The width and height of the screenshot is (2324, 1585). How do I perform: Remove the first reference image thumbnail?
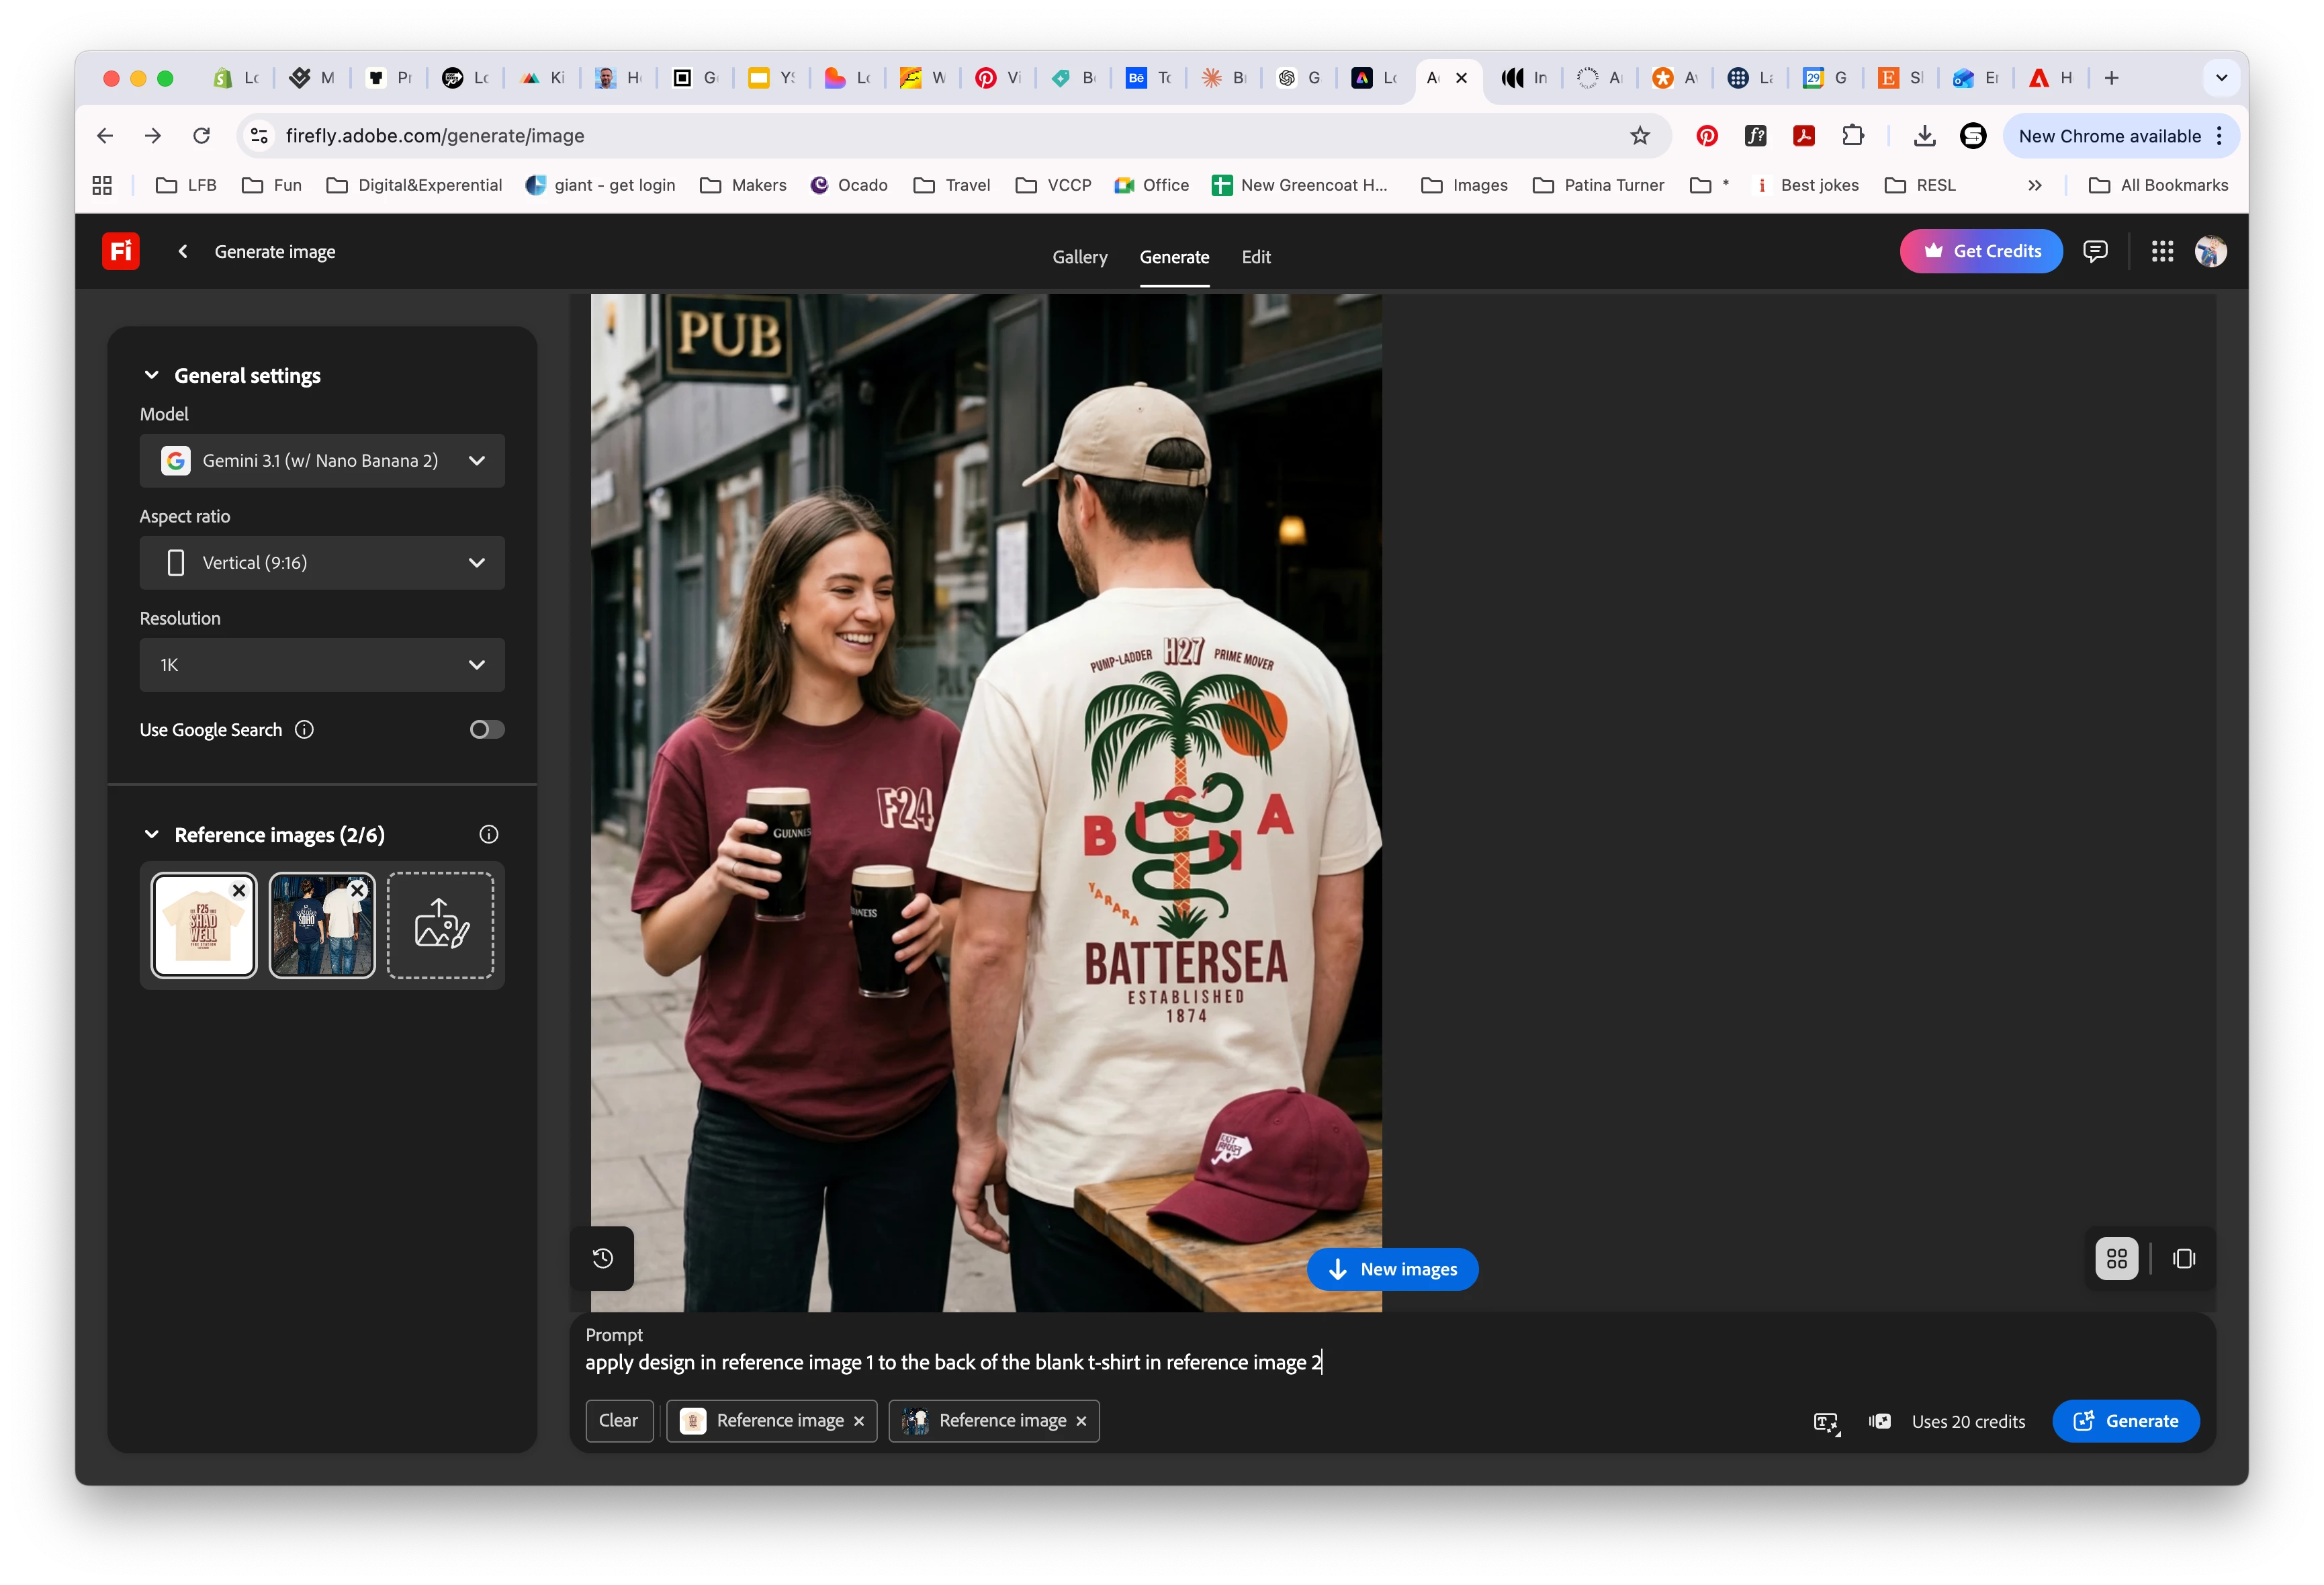coord(239,890)
